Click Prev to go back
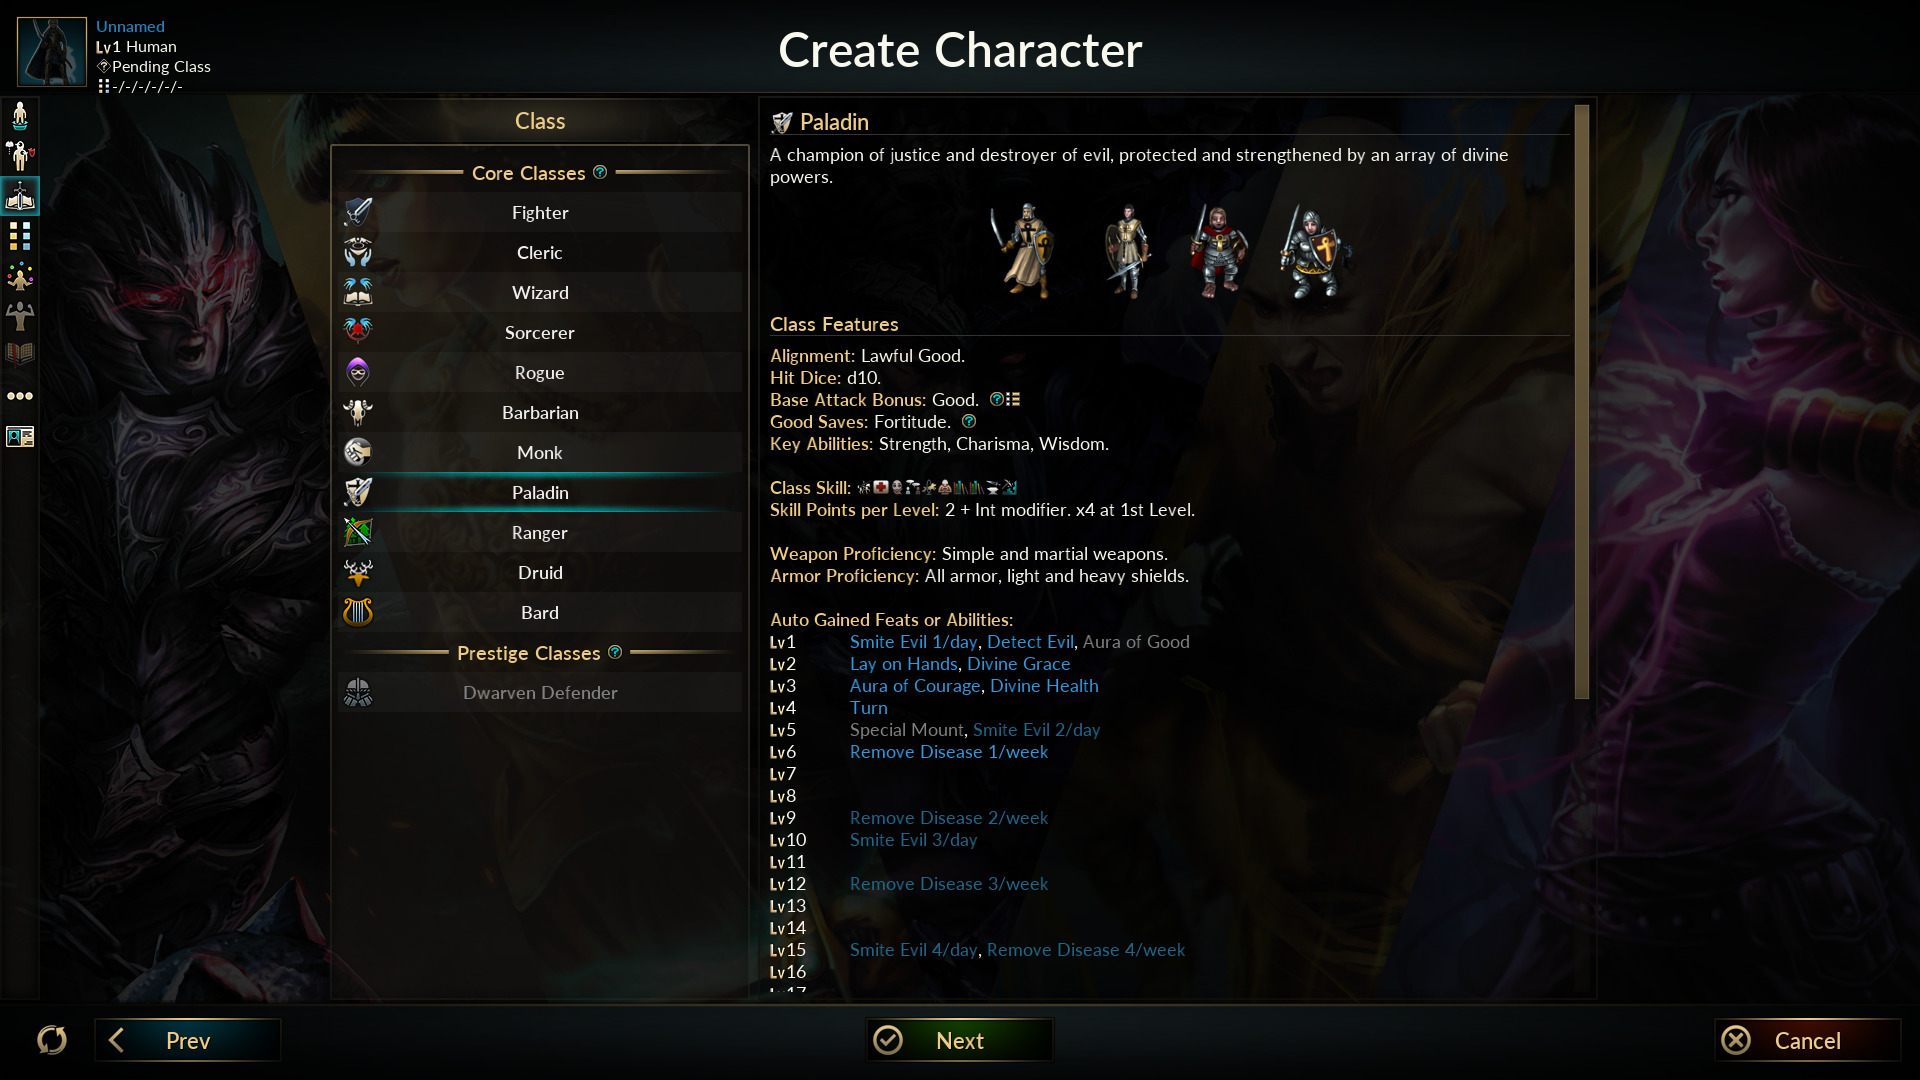This screenshot has height=1080, width=1920. pos(186,1040)
